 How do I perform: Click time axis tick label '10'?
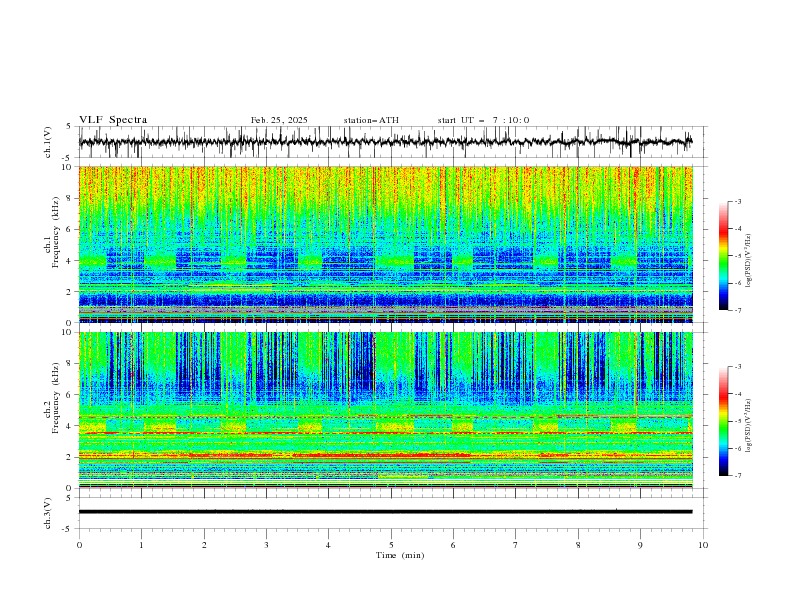(703, 545)
